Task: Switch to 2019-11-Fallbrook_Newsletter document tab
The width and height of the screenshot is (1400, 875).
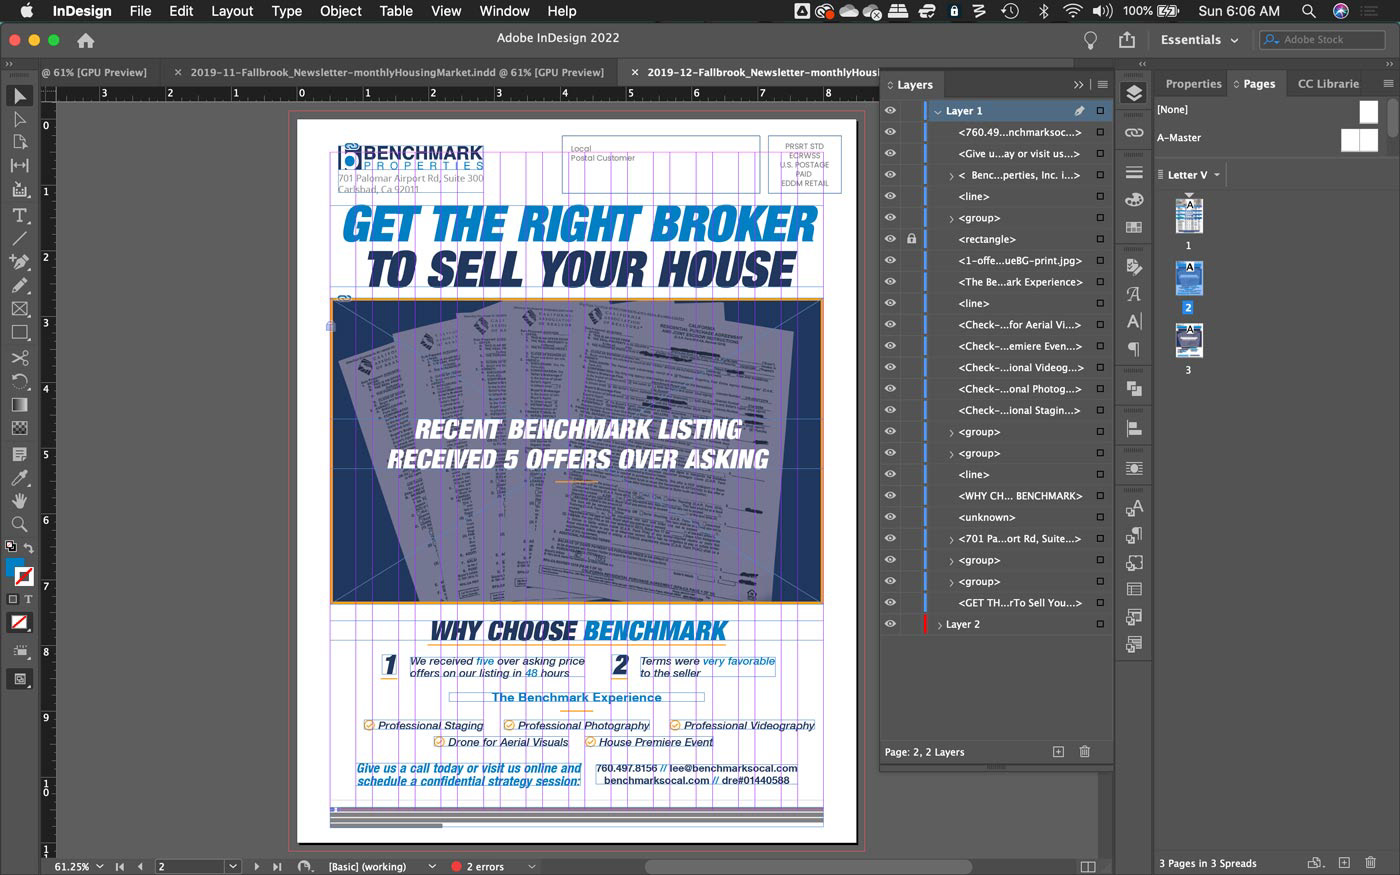Action: [x=397, y=72]
